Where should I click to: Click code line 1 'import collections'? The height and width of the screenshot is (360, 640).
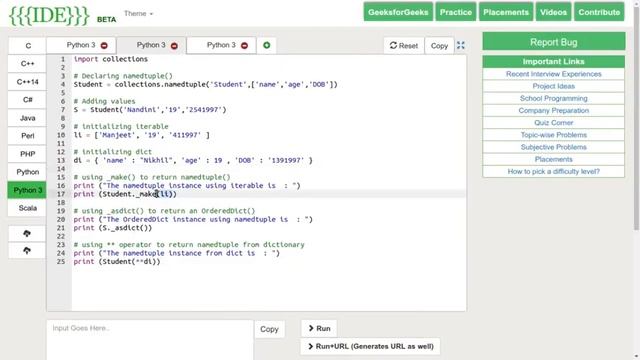pos(111,59)
